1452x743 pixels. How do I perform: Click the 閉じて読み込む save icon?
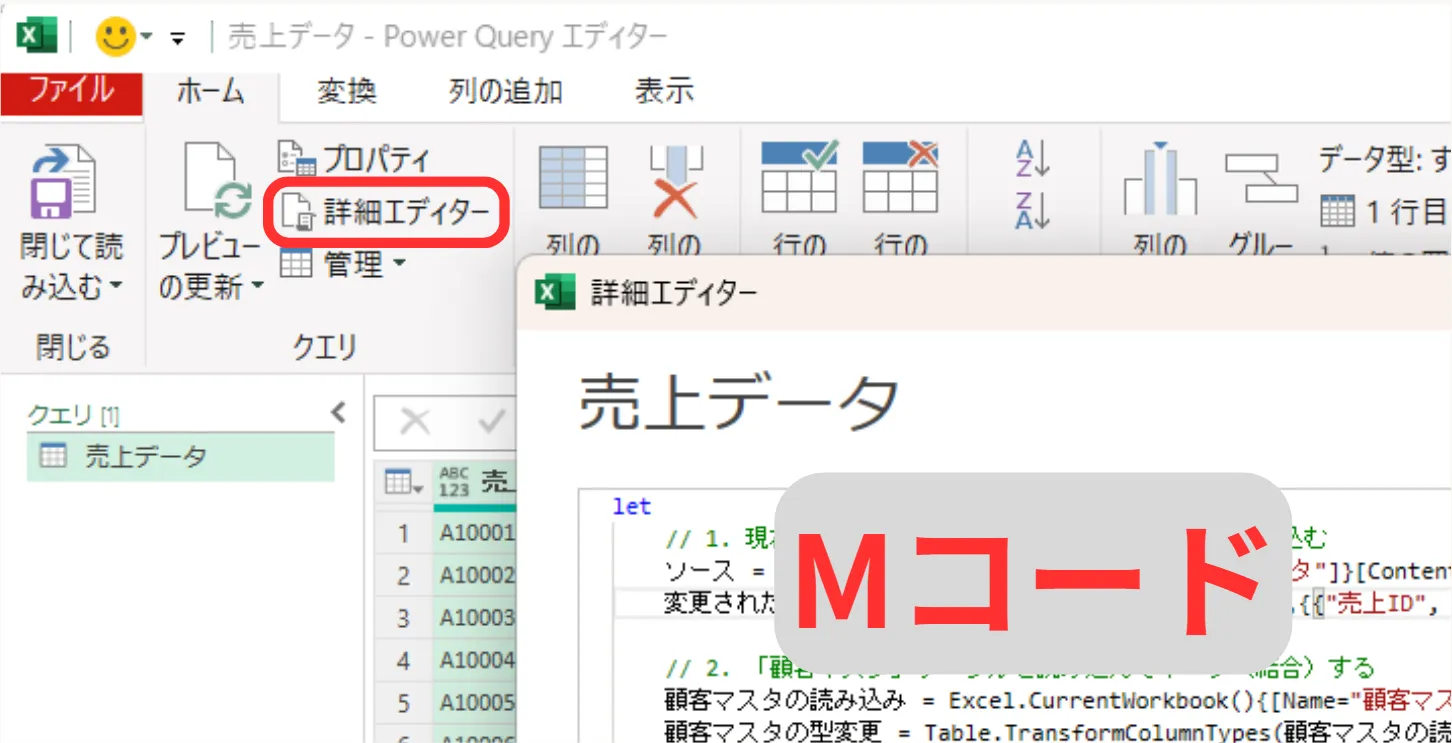(64, 182)
